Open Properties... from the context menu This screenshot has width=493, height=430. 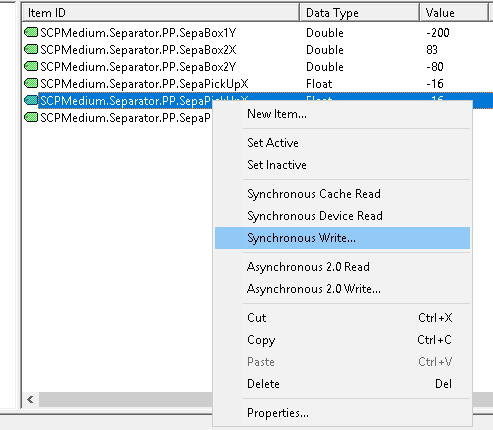point(342,413)
